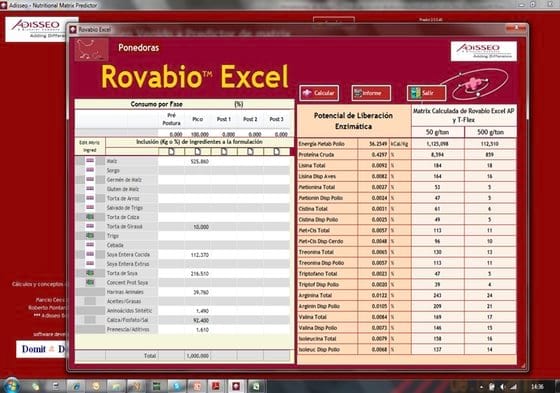This screenshot has width=560, height=393.
Task: Click new-document icon under Post 3 column
Action: (276, 151)
